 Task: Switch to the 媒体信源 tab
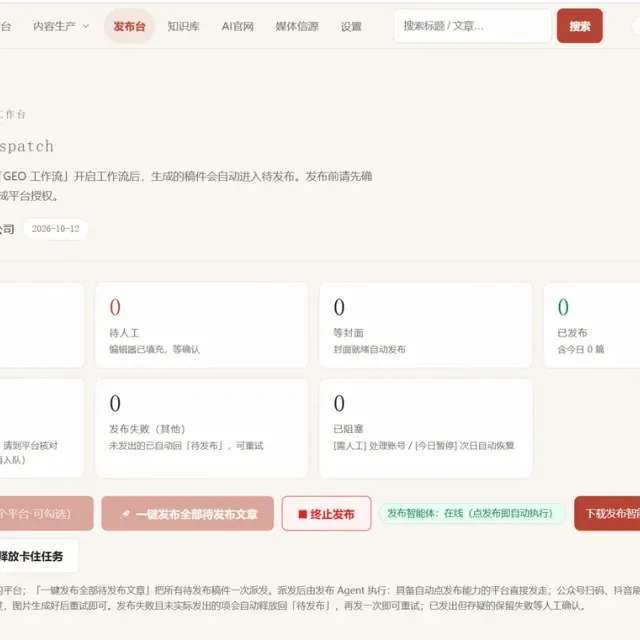pyautogui.click(x=297, y=27)
